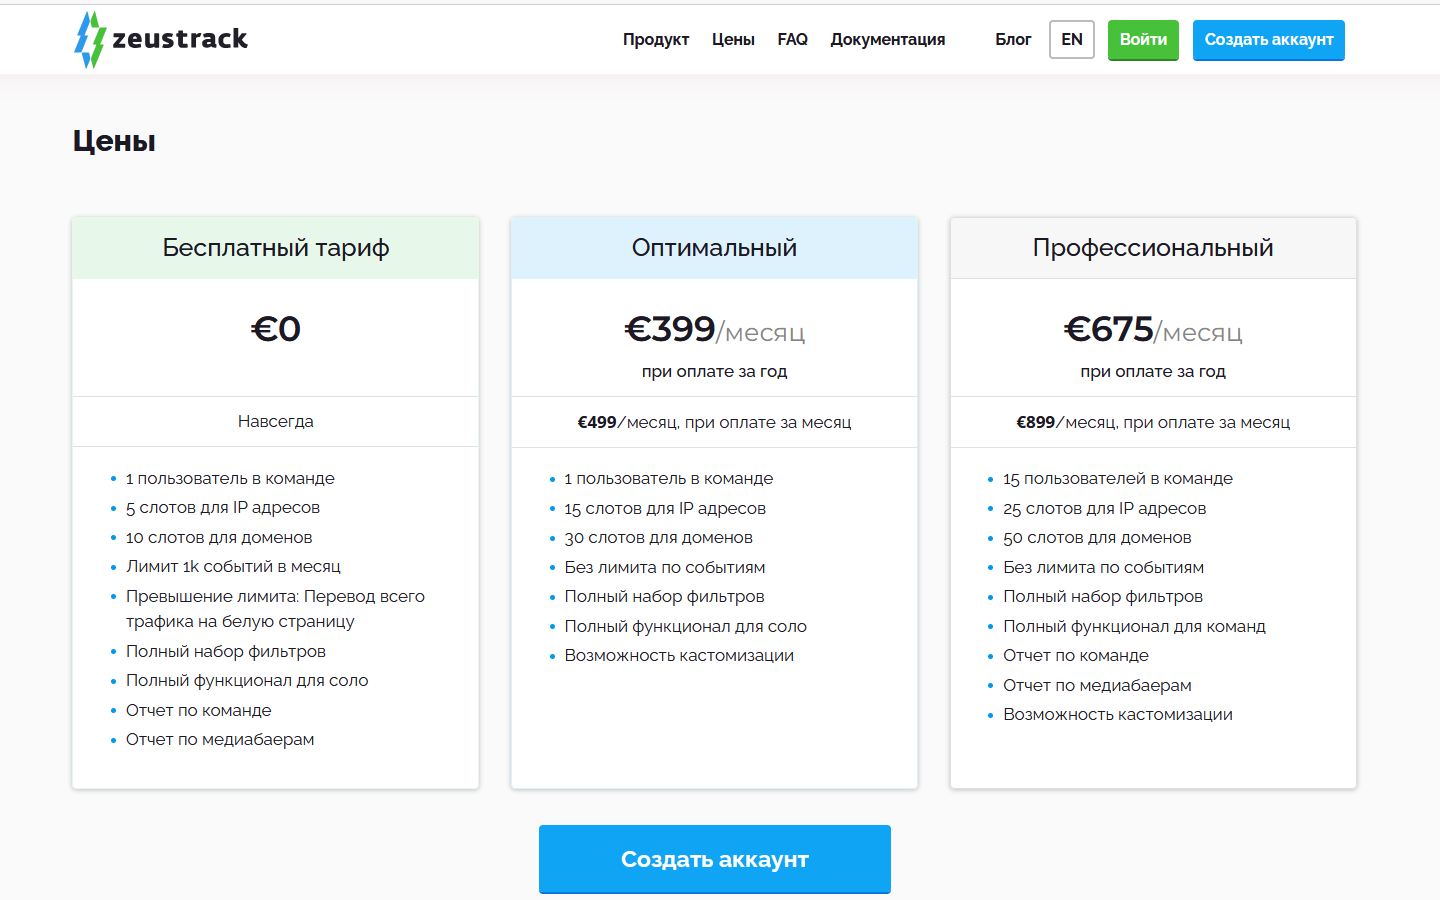This screenshot has height=900, width=1440.
Task: Open the FAQ page
Action: 792,40
